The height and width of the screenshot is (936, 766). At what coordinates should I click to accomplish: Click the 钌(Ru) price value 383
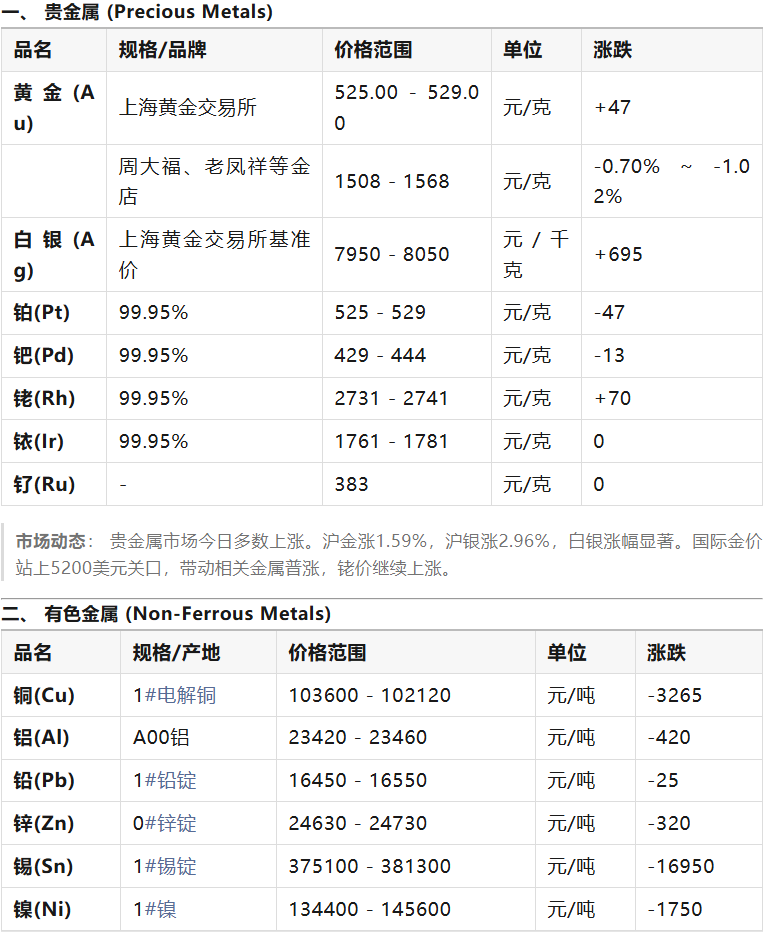coord(352,485)
